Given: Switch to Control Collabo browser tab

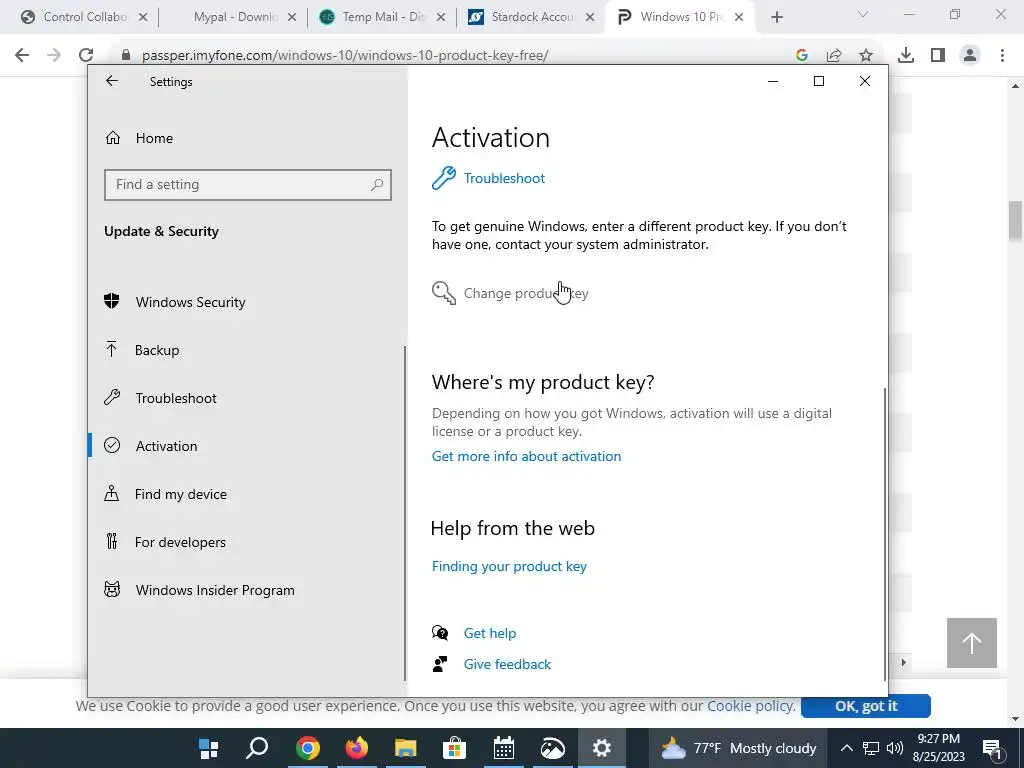Looking at the screenshot, I should point(85,17).
